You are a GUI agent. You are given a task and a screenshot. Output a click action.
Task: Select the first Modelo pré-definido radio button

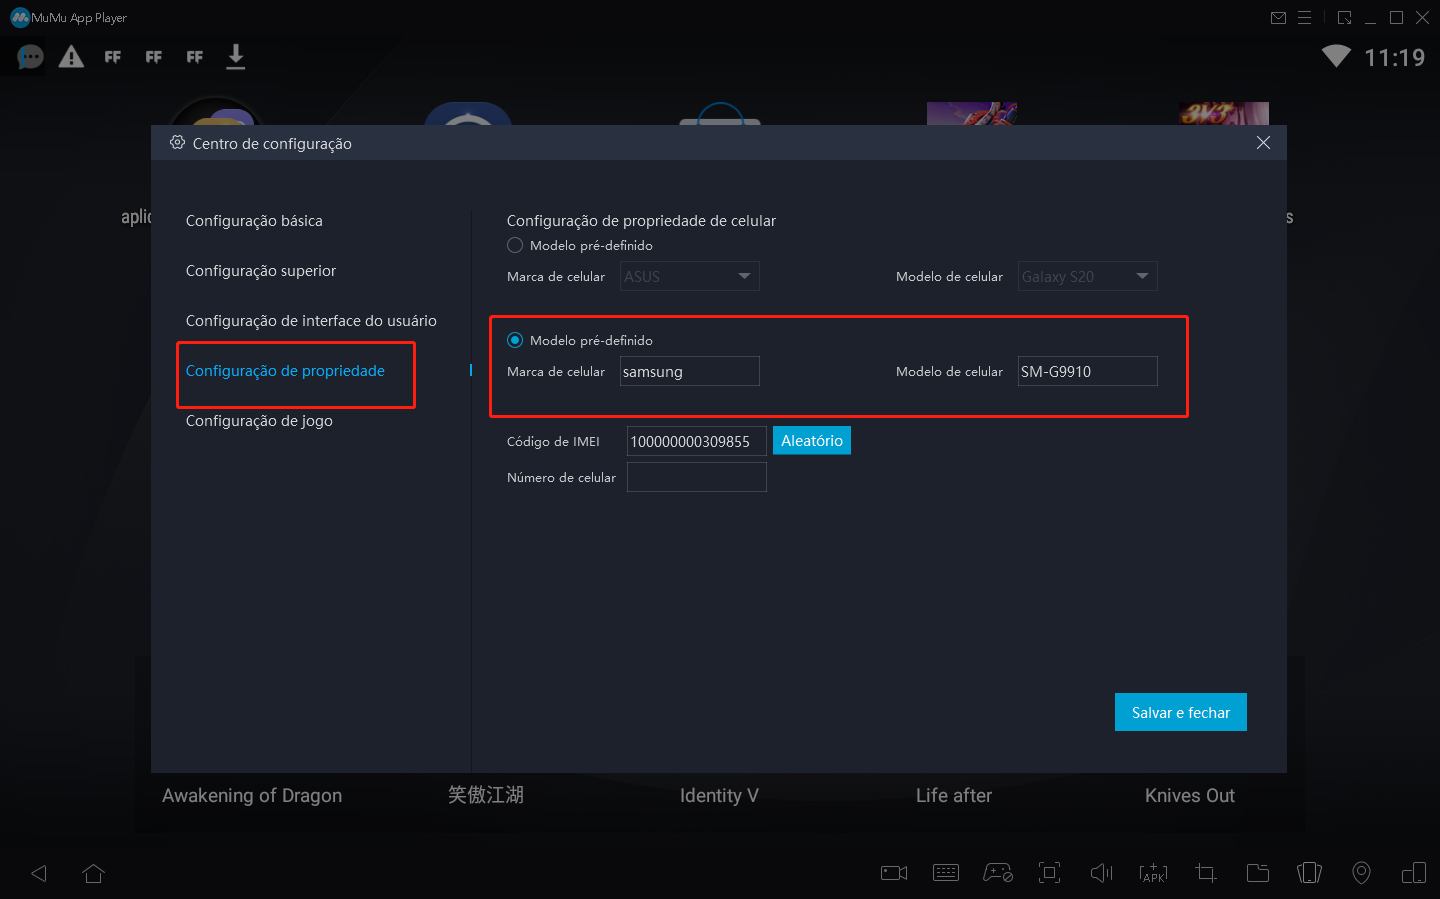point(514,245)
